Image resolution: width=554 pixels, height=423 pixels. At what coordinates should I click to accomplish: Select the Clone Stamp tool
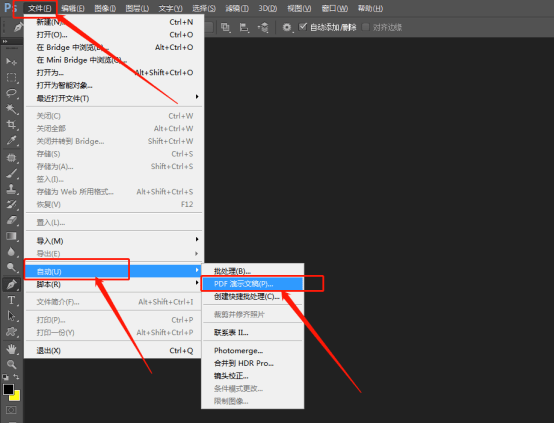(12, 189)
